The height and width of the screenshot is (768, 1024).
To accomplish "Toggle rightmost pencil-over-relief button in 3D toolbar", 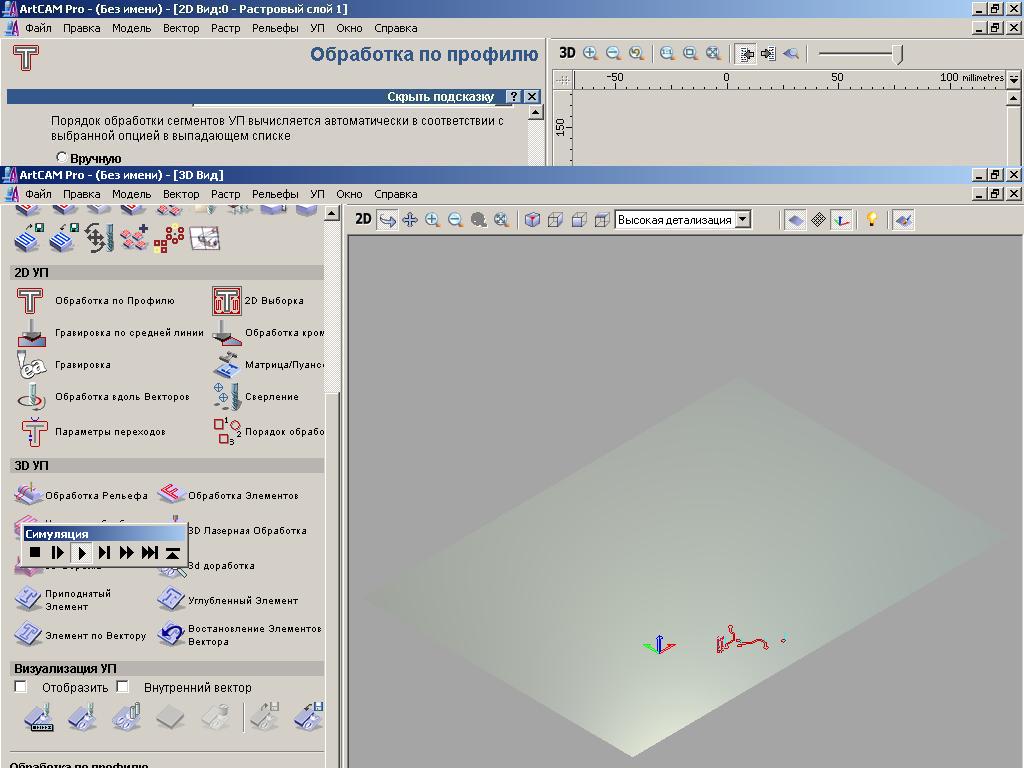I will [x=903, y=220].
